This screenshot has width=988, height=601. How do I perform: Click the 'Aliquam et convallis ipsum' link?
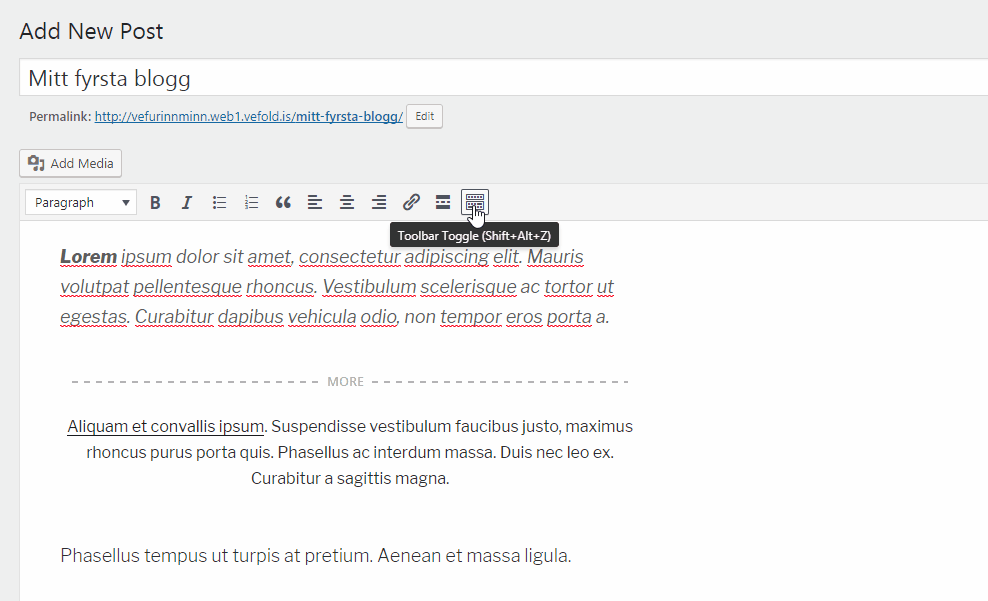coord(165,427)
